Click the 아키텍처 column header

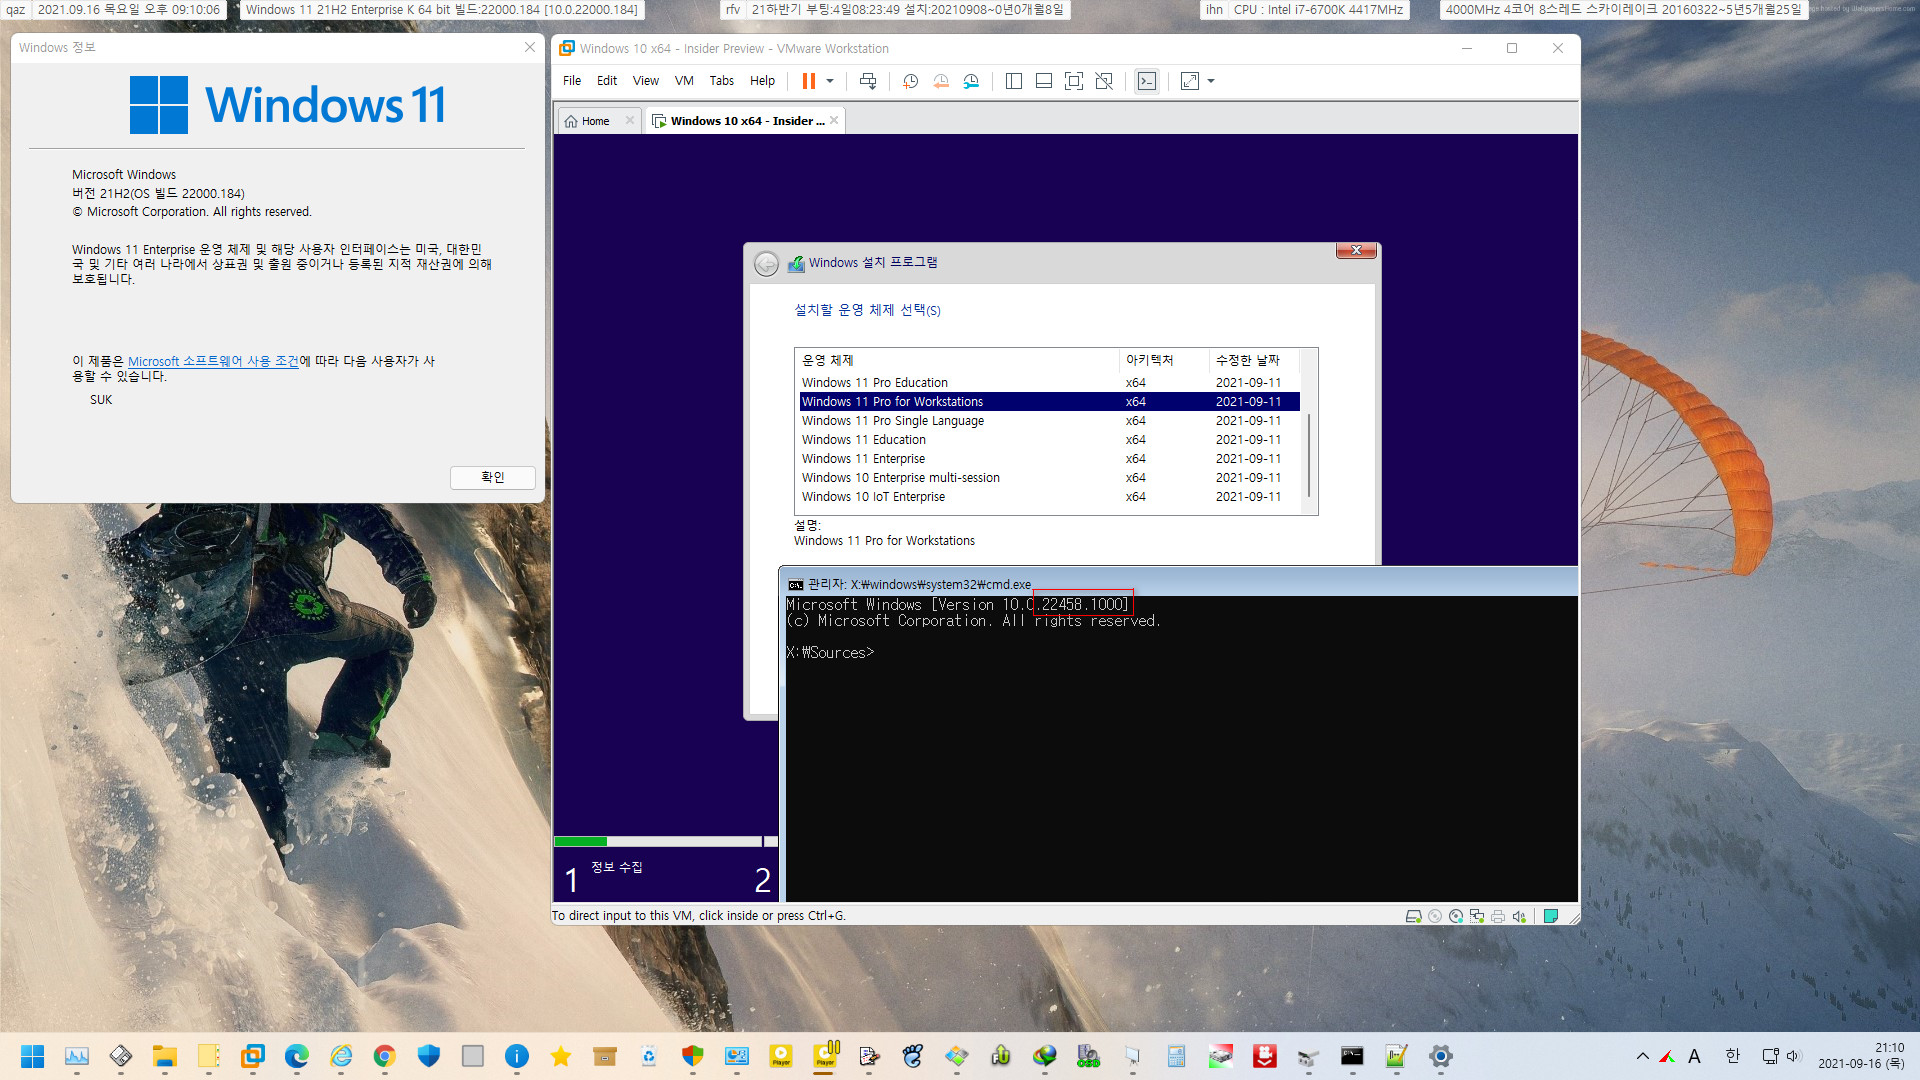click(x=1164, y=360)
